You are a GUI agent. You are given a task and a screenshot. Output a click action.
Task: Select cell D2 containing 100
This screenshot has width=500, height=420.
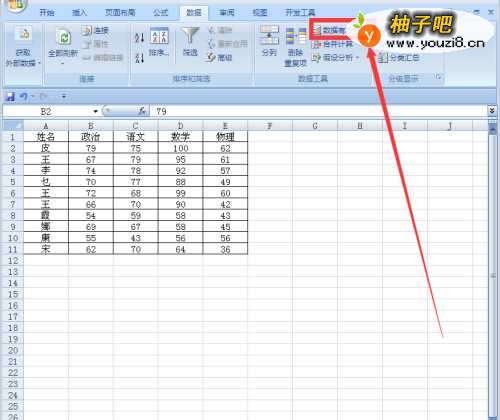tap(180, 148)
